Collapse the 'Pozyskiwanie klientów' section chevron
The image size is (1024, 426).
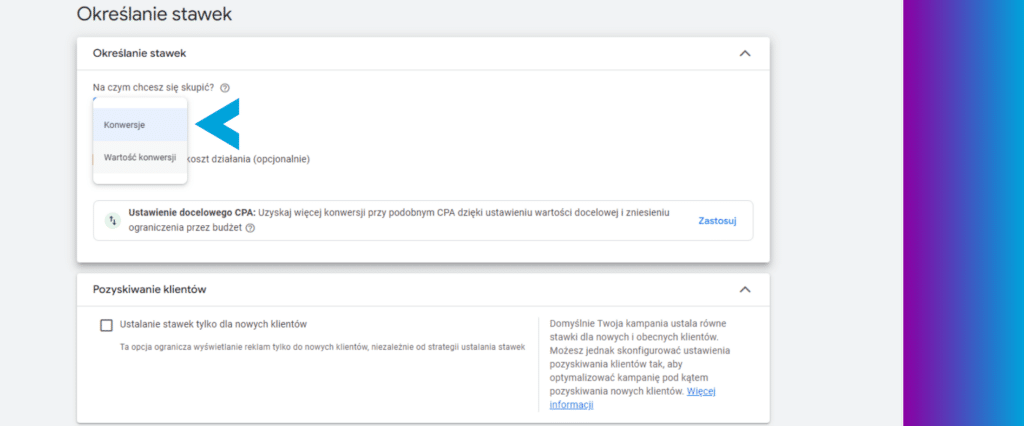744,289
